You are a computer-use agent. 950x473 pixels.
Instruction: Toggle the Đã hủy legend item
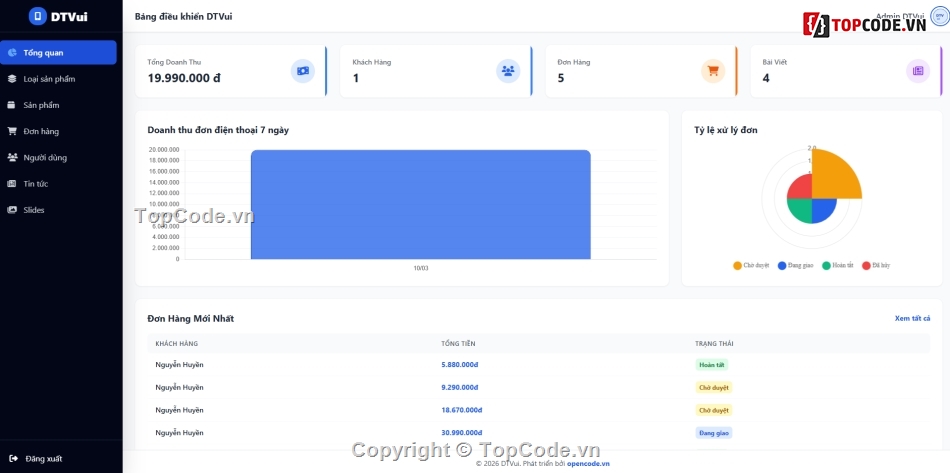point(876,265)
